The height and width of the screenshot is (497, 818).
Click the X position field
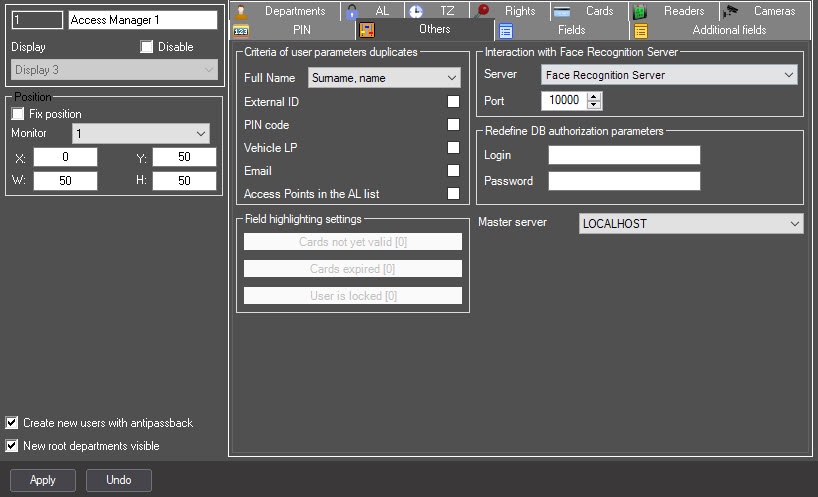point(65,157)
